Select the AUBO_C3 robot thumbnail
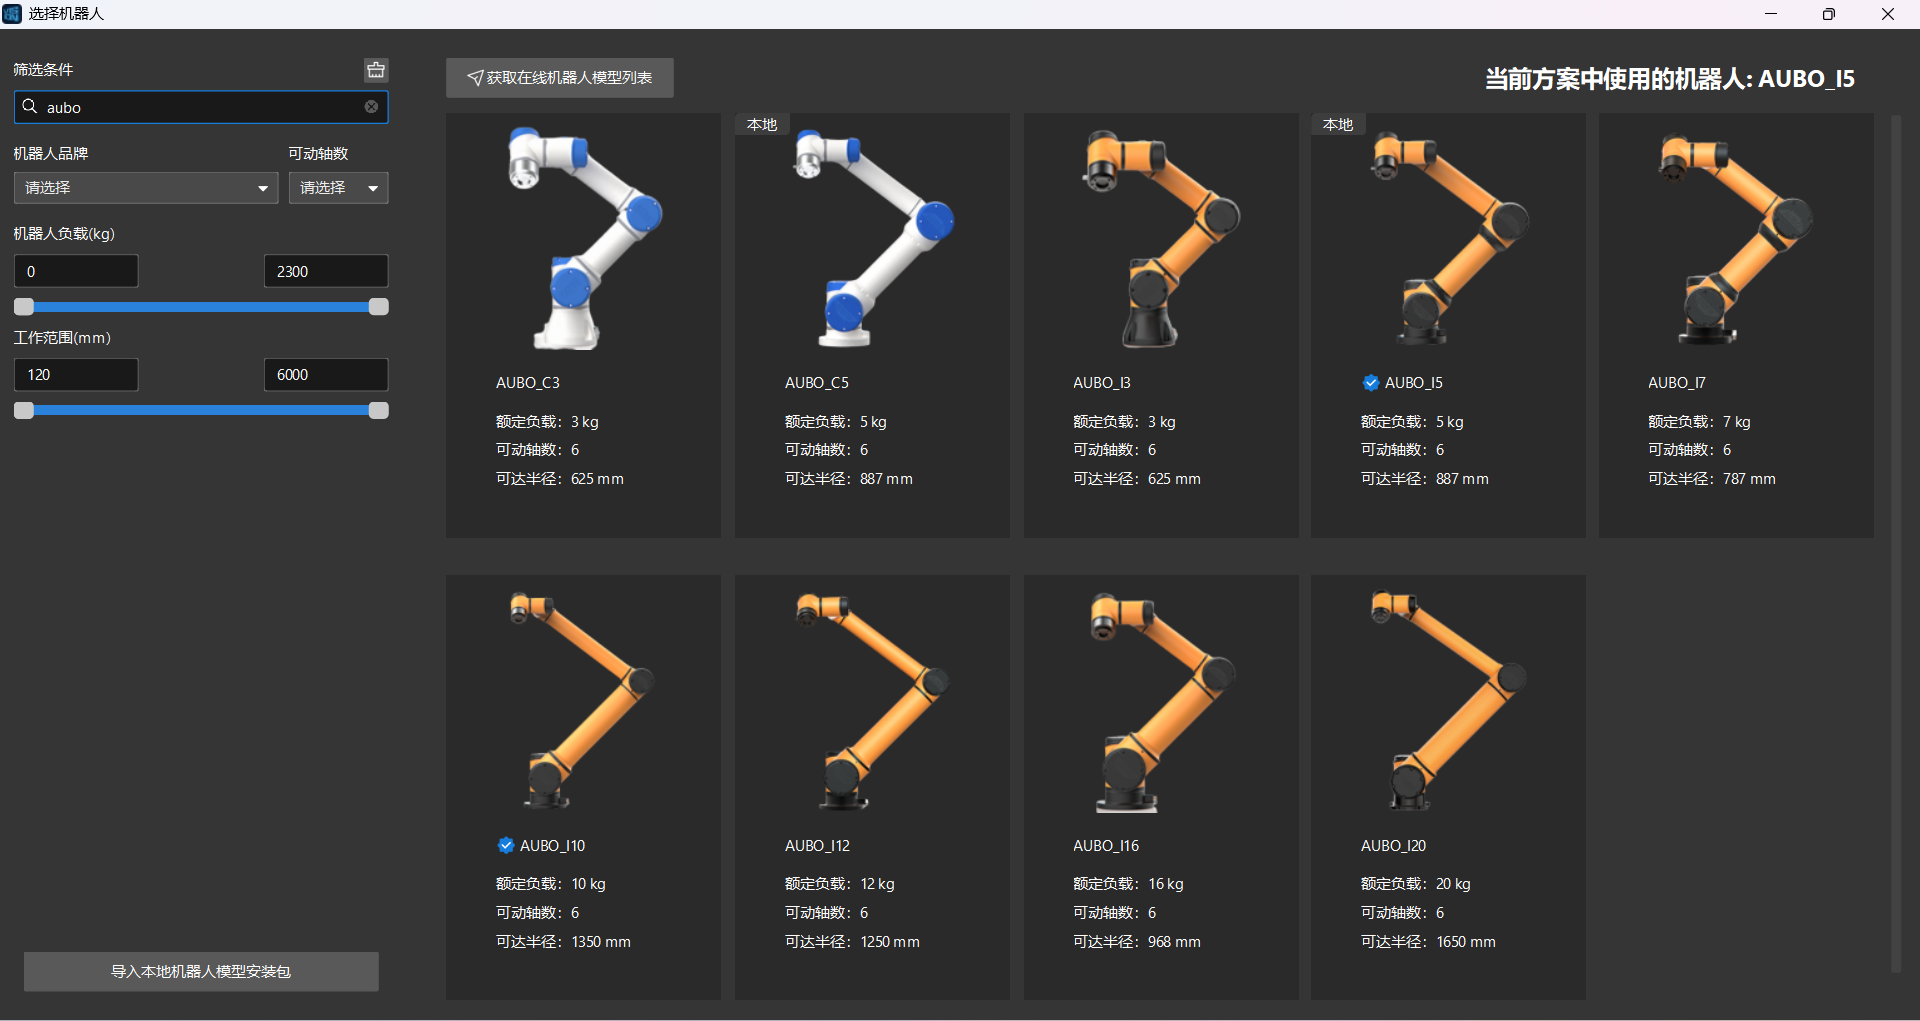Image resolution: width=1920 pixels, height=1021 pixels. click(583, 238)
